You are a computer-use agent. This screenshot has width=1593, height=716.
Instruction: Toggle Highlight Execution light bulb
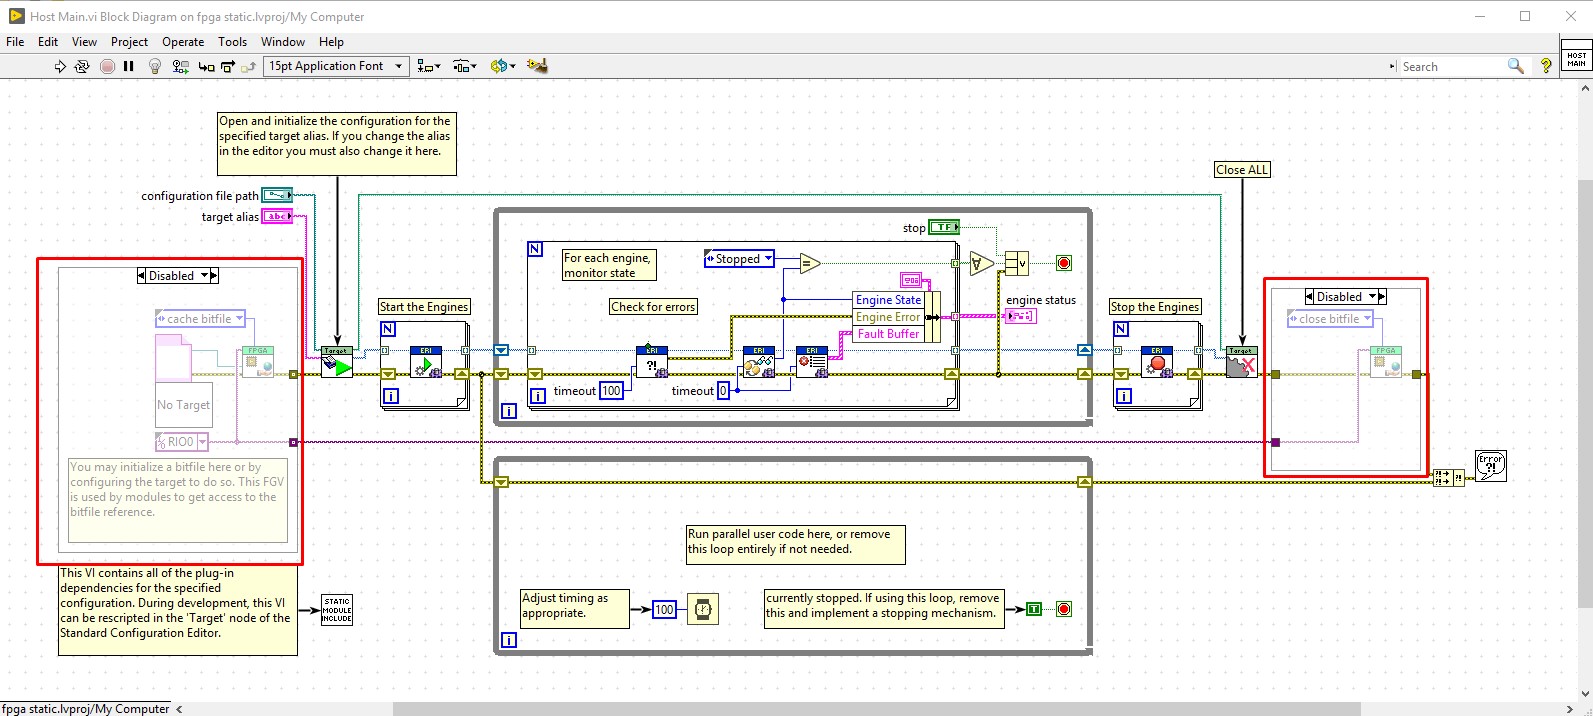click(155, 66)
